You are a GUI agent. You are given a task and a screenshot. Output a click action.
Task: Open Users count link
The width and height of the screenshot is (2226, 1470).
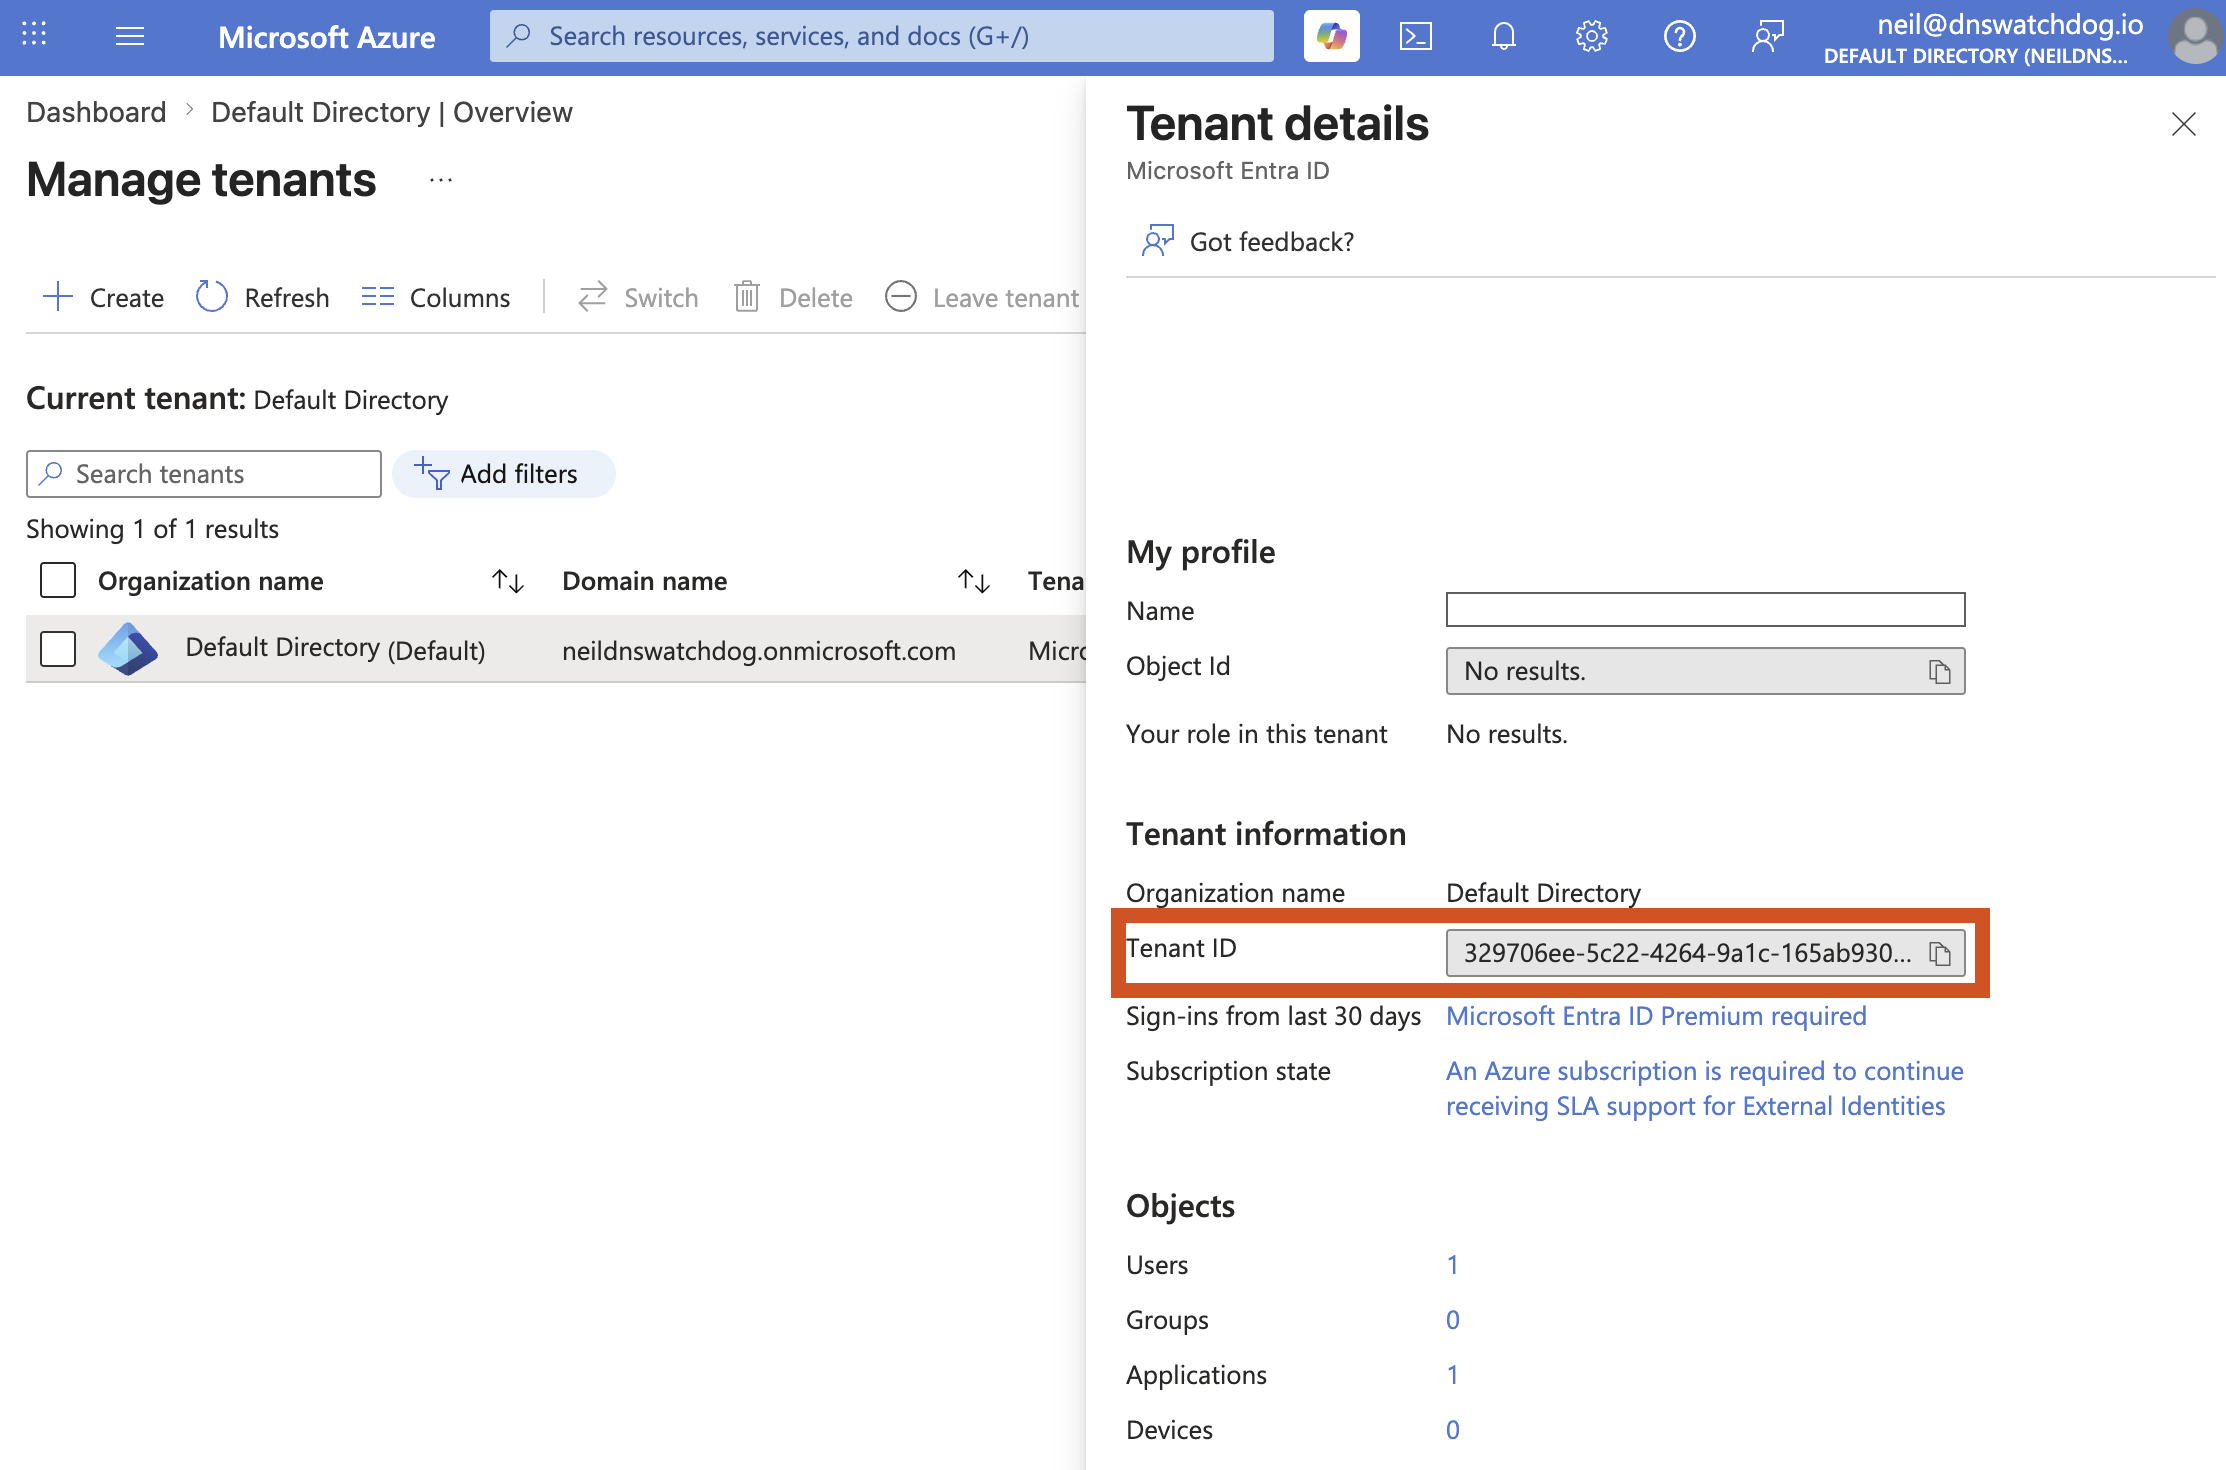click(1452, 1265)
